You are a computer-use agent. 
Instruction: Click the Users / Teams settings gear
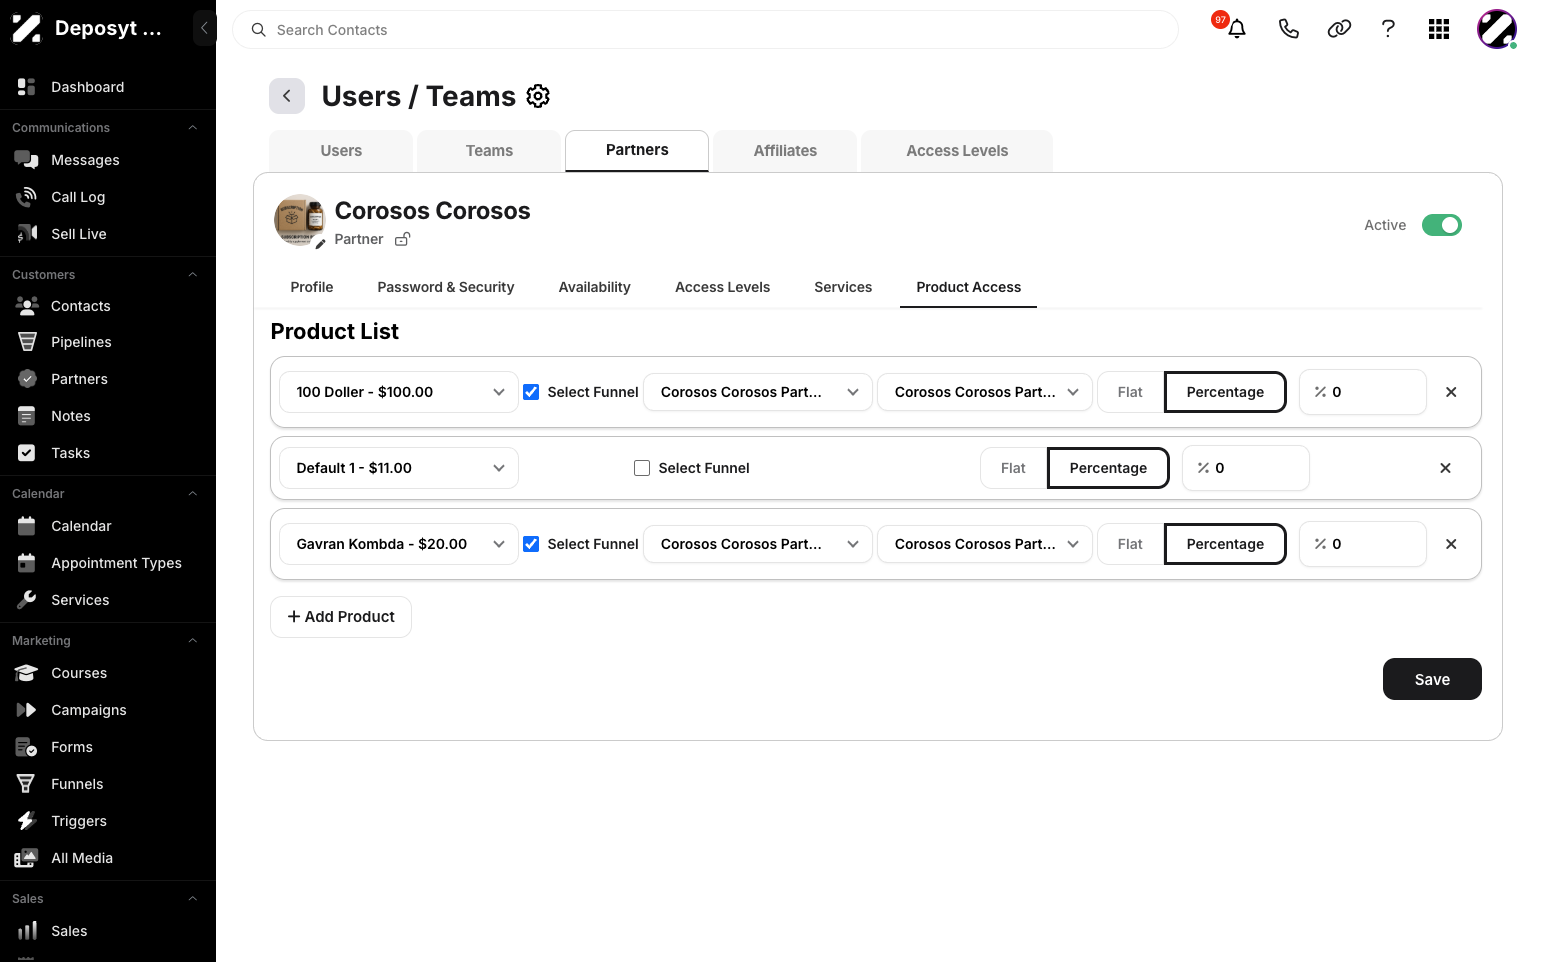click(x=538, y=96)
